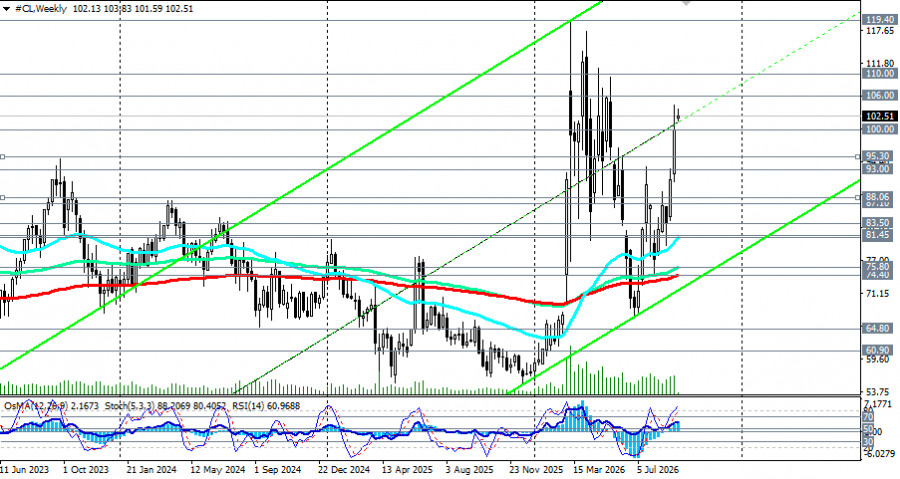
Task: Click the 11 Jun 2023 date label
Action: (24, 470)
